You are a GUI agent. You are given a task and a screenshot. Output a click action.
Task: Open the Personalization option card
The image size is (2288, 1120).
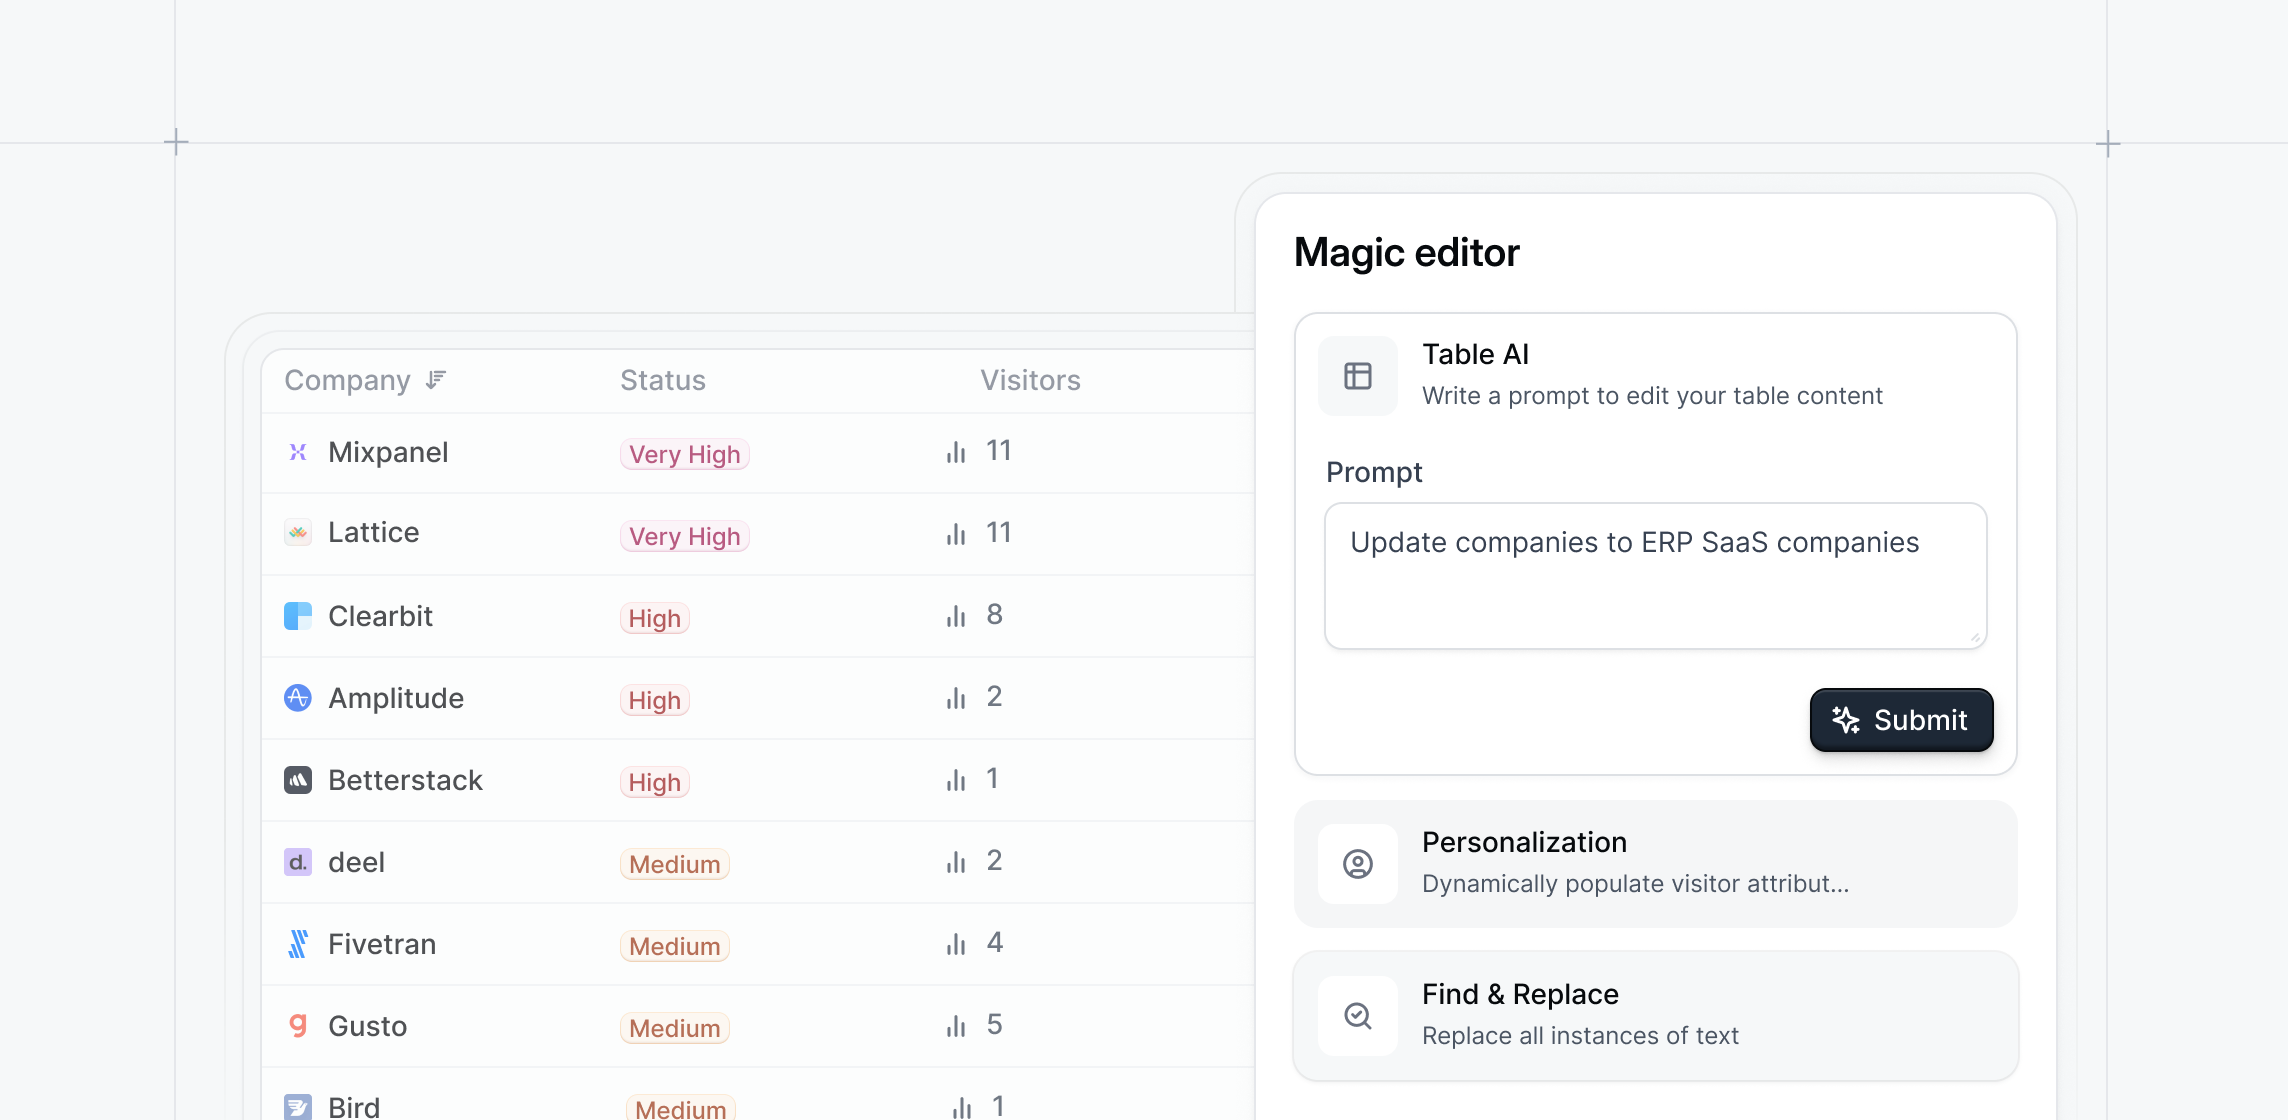pos(1655,864)
